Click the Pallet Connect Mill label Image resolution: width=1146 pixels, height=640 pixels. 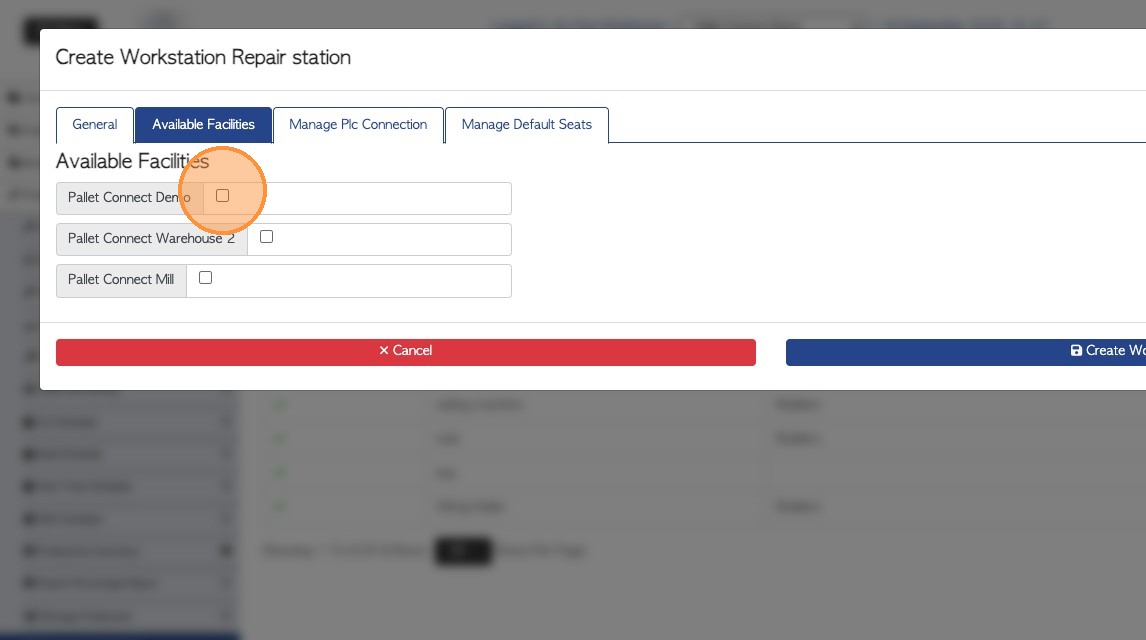(x=121, y=280)
